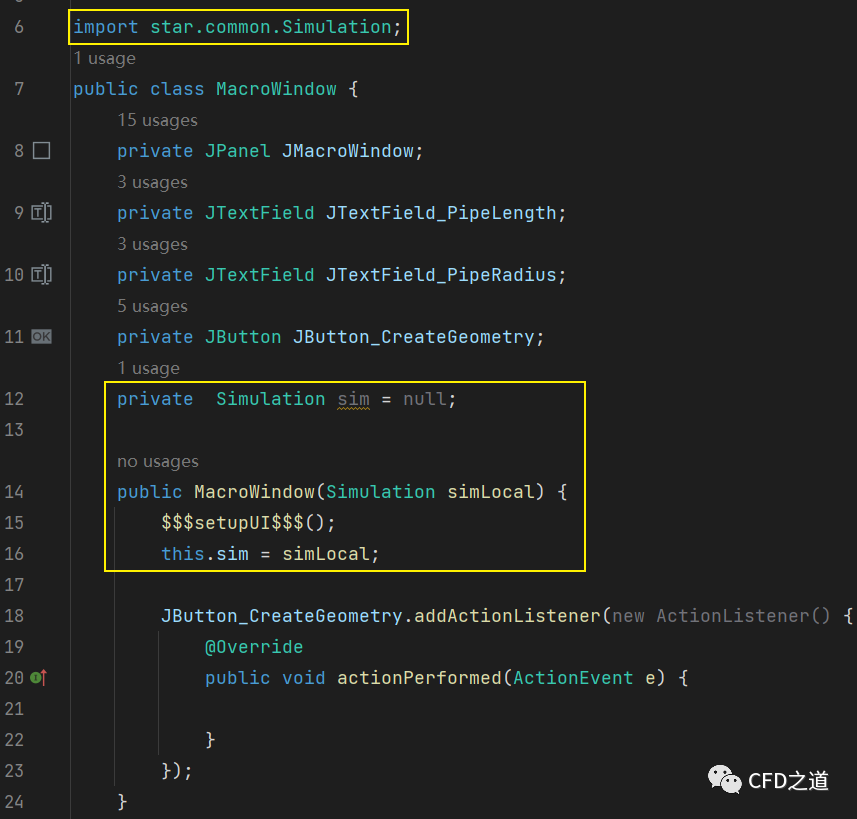Click the @Override annotation
This screenshot has width=857, height=819.
coord(254,647)
